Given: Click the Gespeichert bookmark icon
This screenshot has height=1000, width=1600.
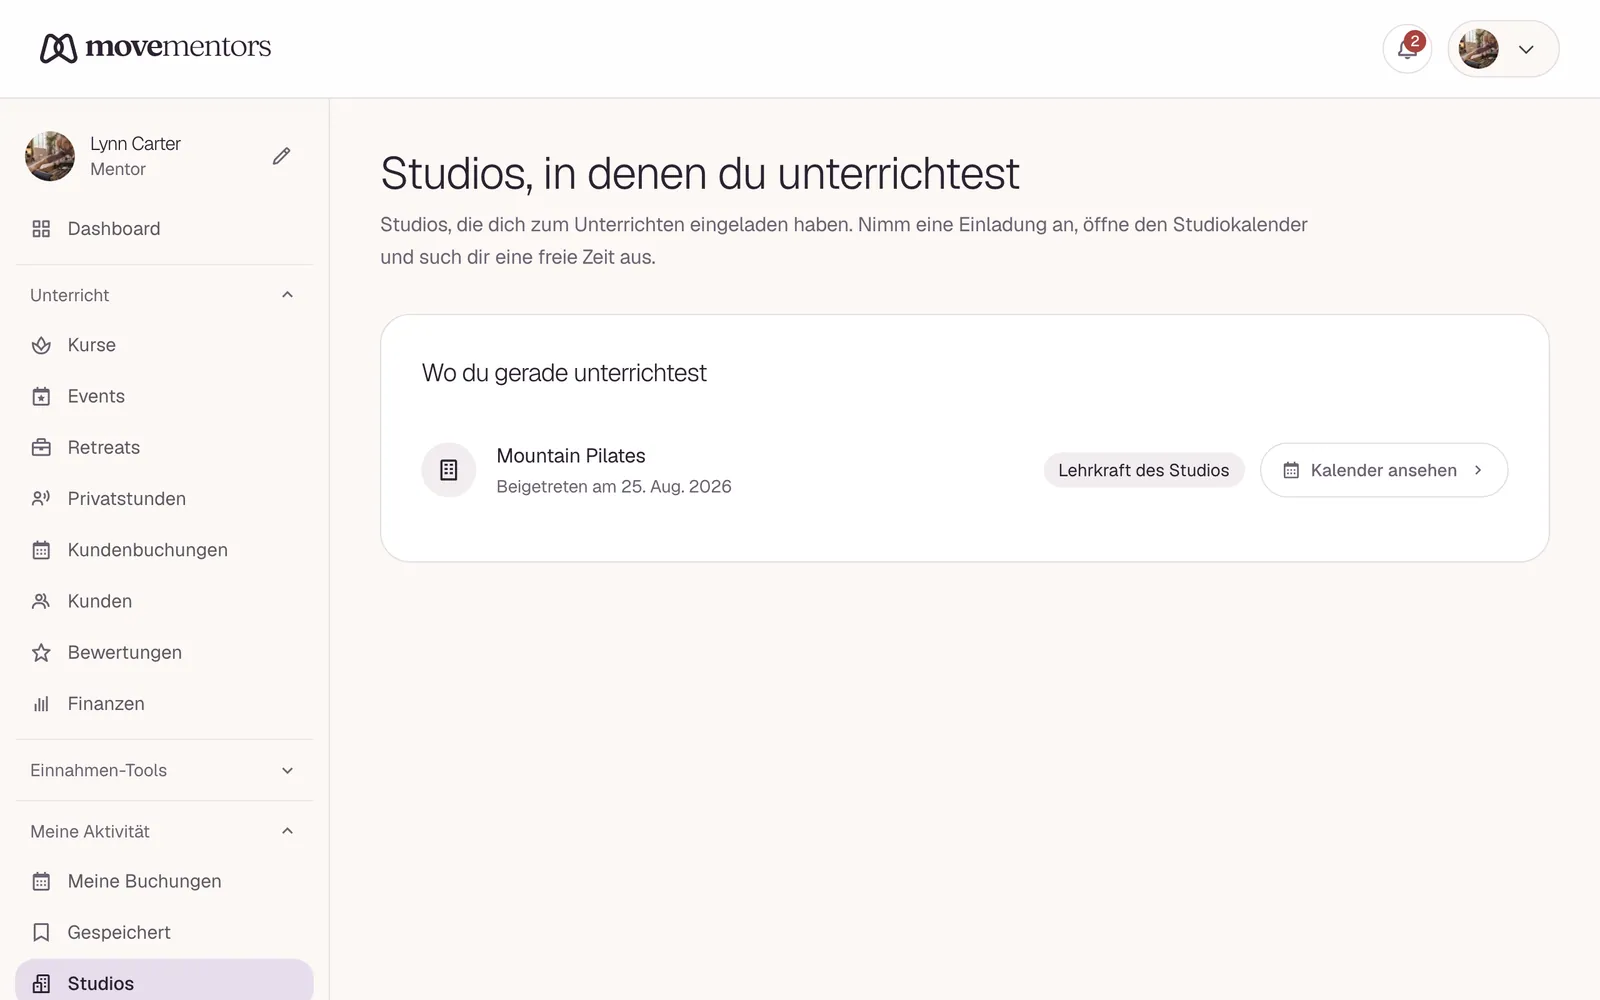Looking at the screenshot, I should 41,933.
